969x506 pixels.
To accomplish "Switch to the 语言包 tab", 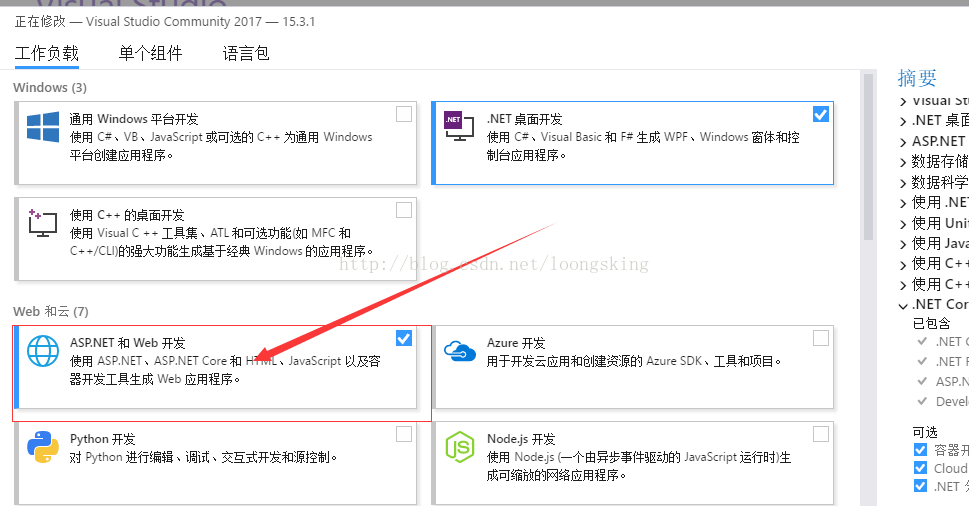I will (x=246, y=53).
